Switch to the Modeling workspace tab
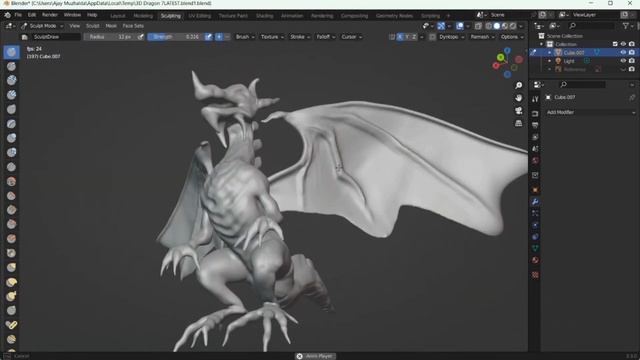Image resolution: width=640 pixels, height=360 pixels. point(143,16)
